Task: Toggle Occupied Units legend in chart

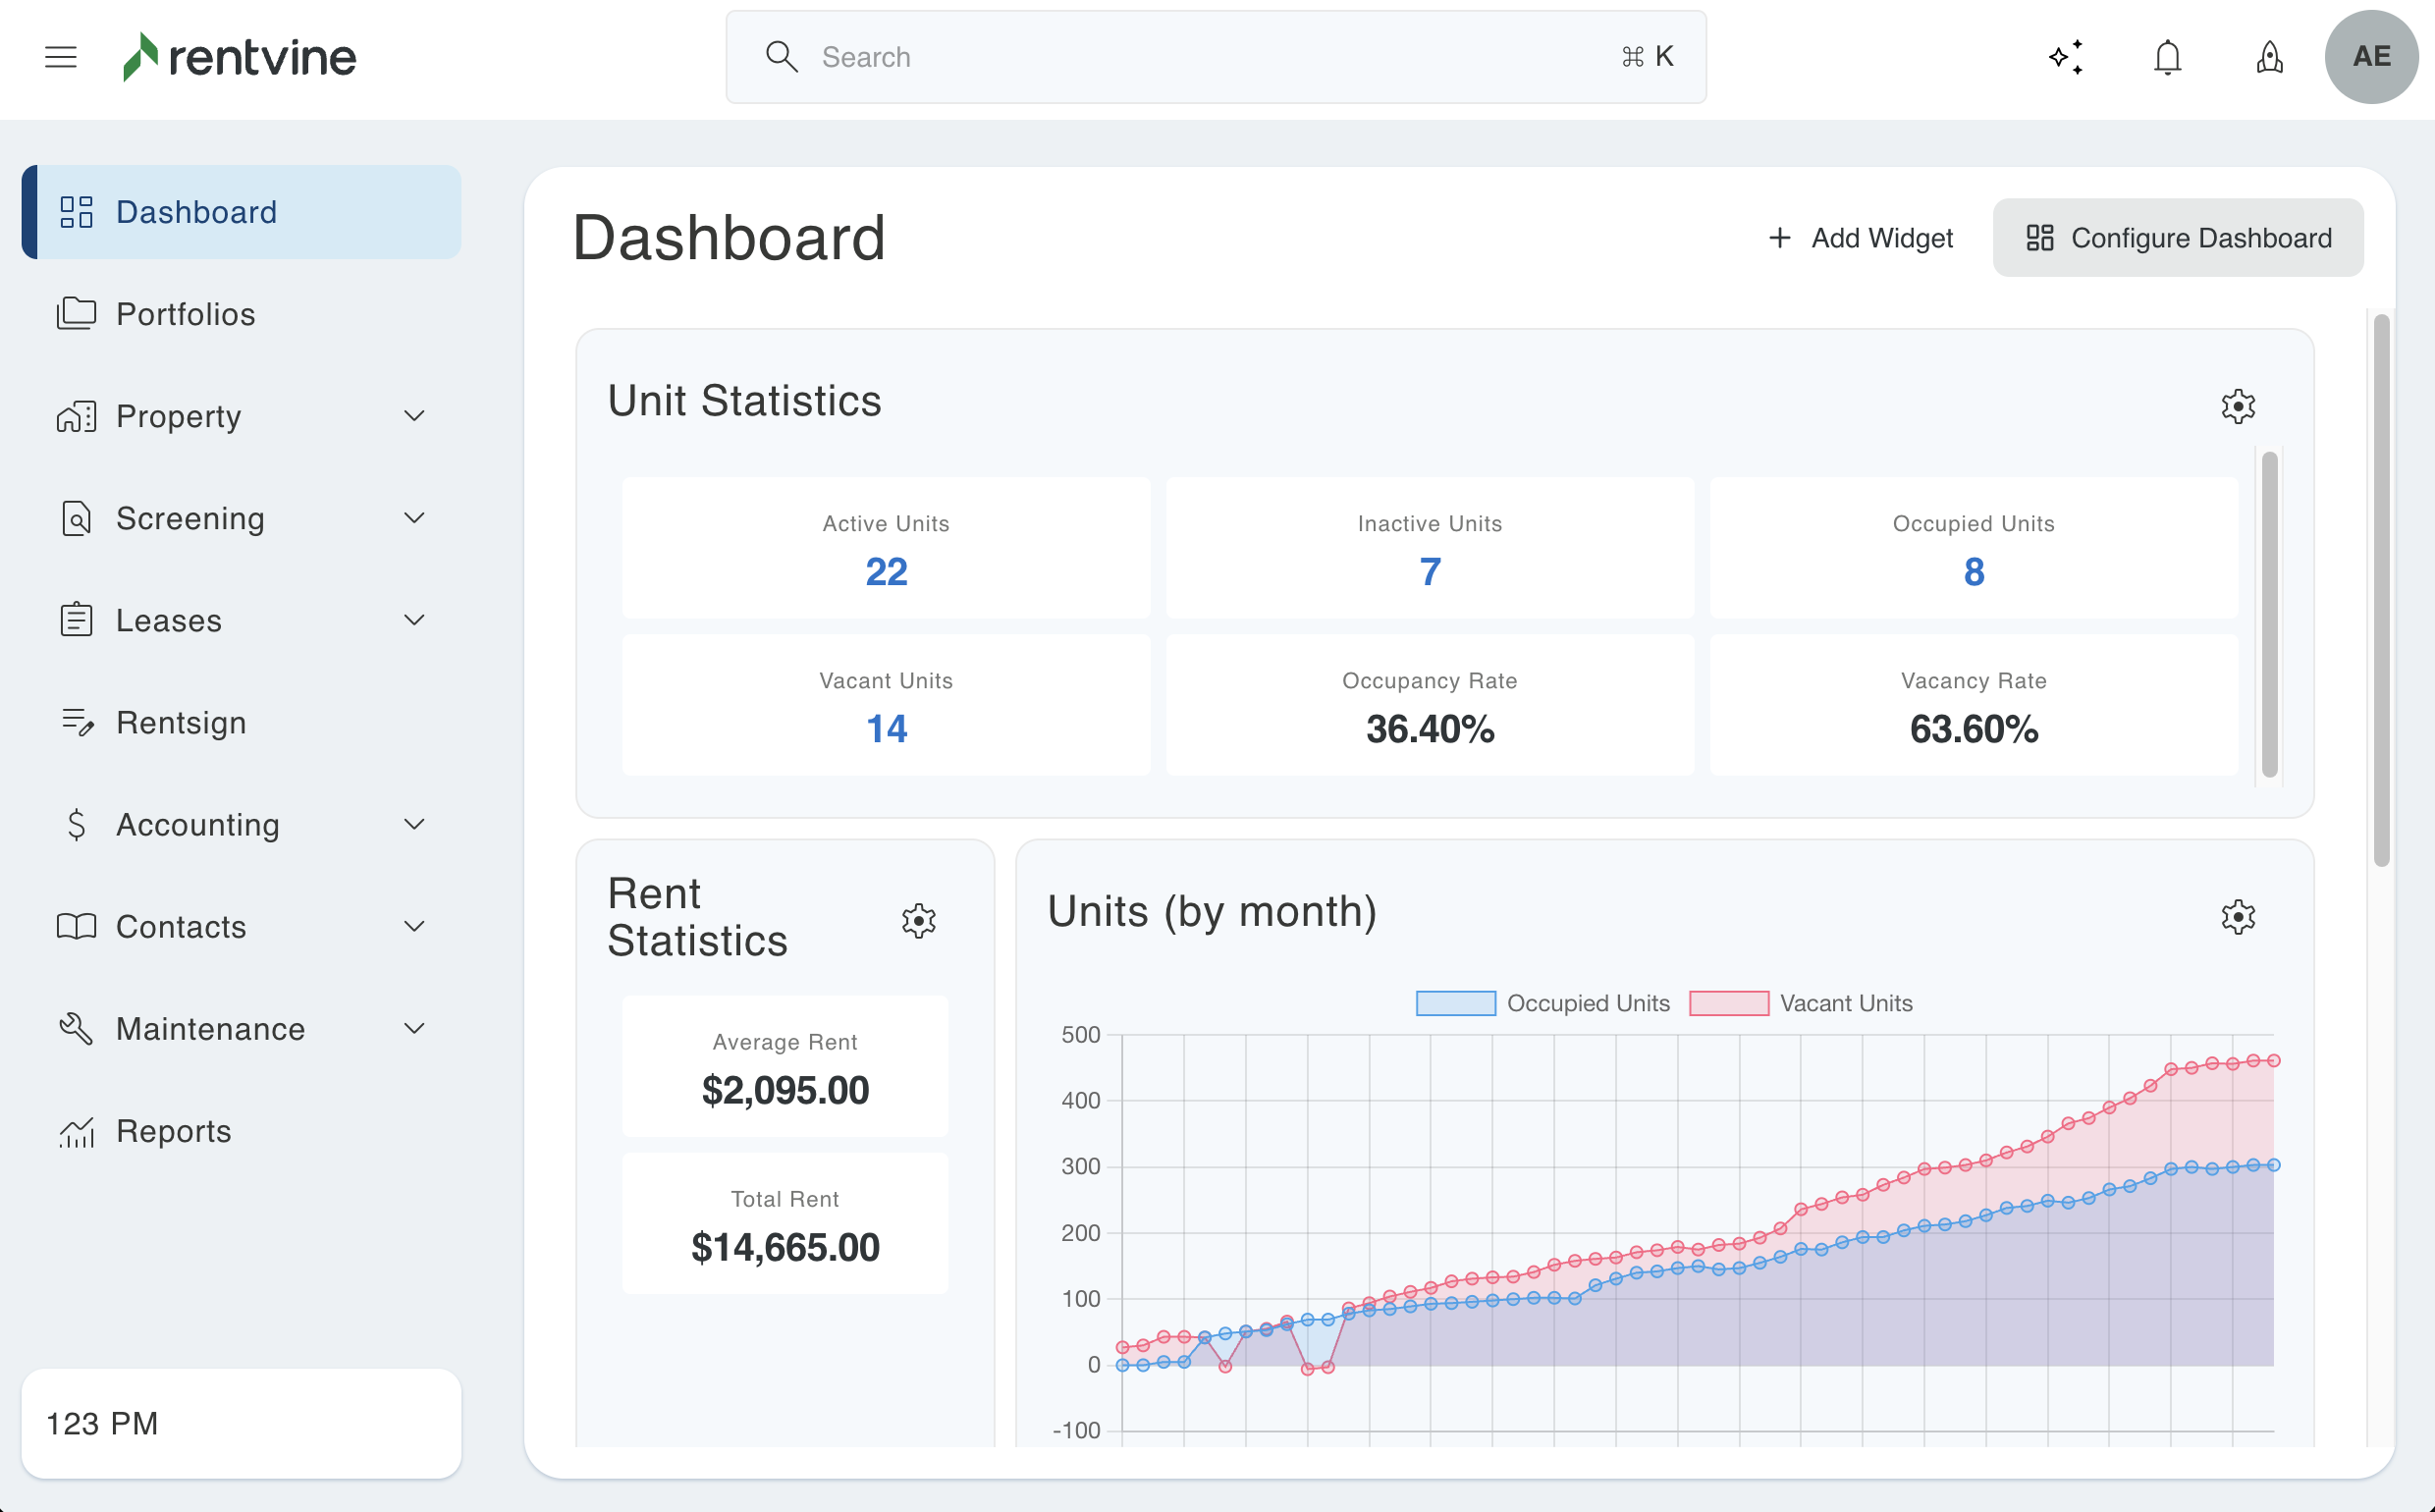Action: pyautogui.click(x=1543, y=1003)
